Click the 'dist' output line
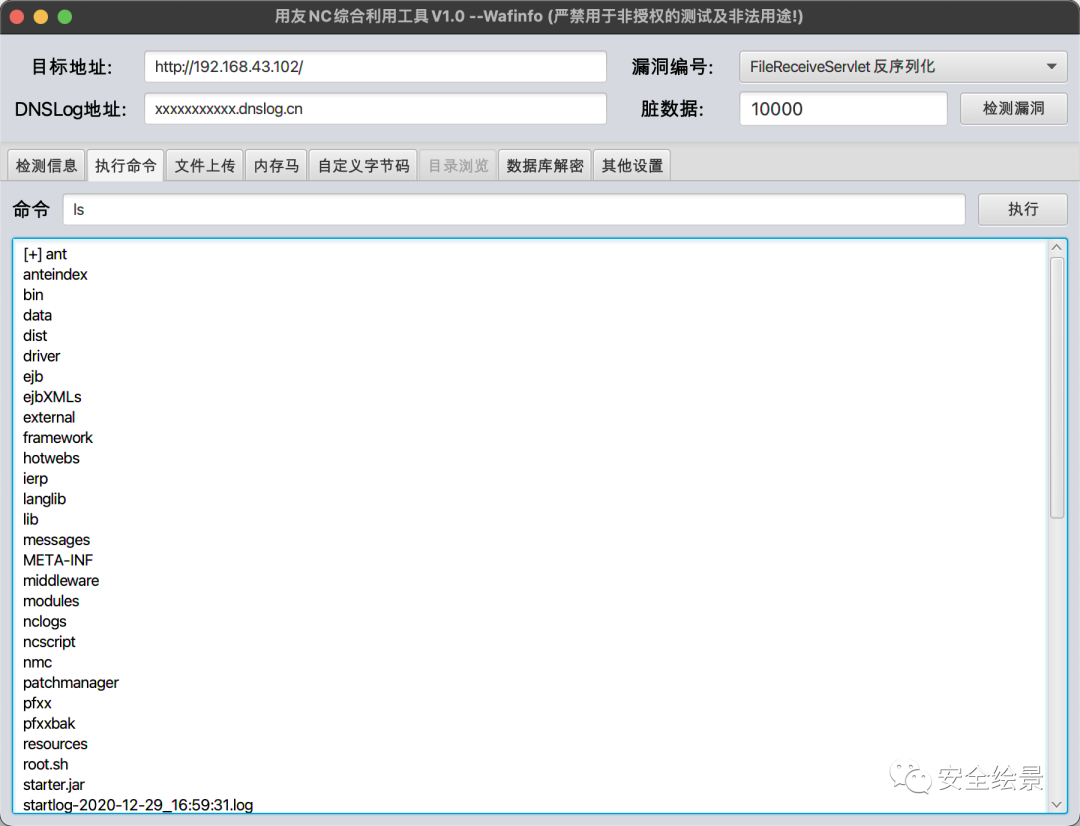 [x=35, y=335]
